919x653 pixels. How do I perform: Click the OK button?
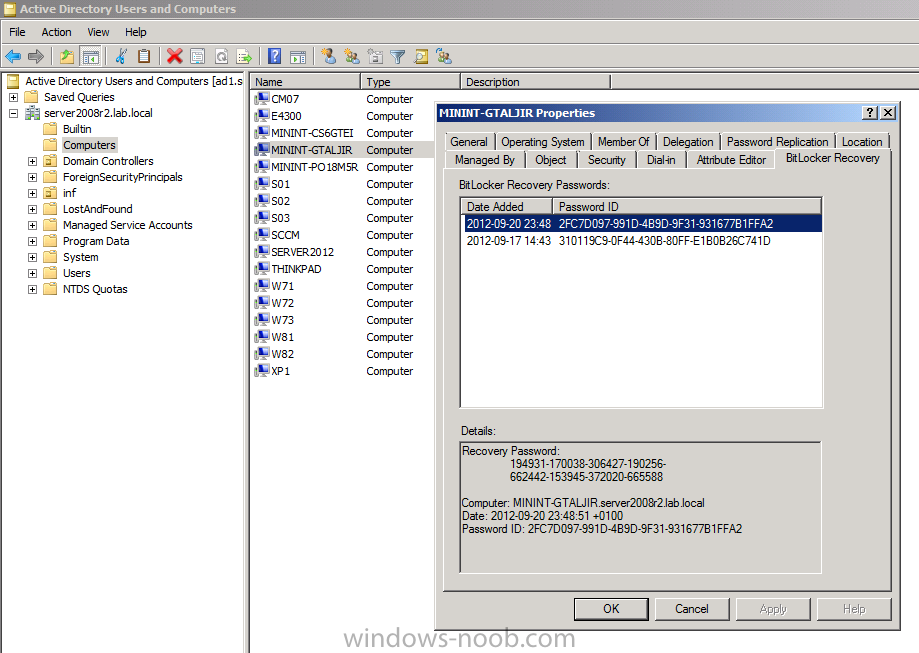click(611, 609)
